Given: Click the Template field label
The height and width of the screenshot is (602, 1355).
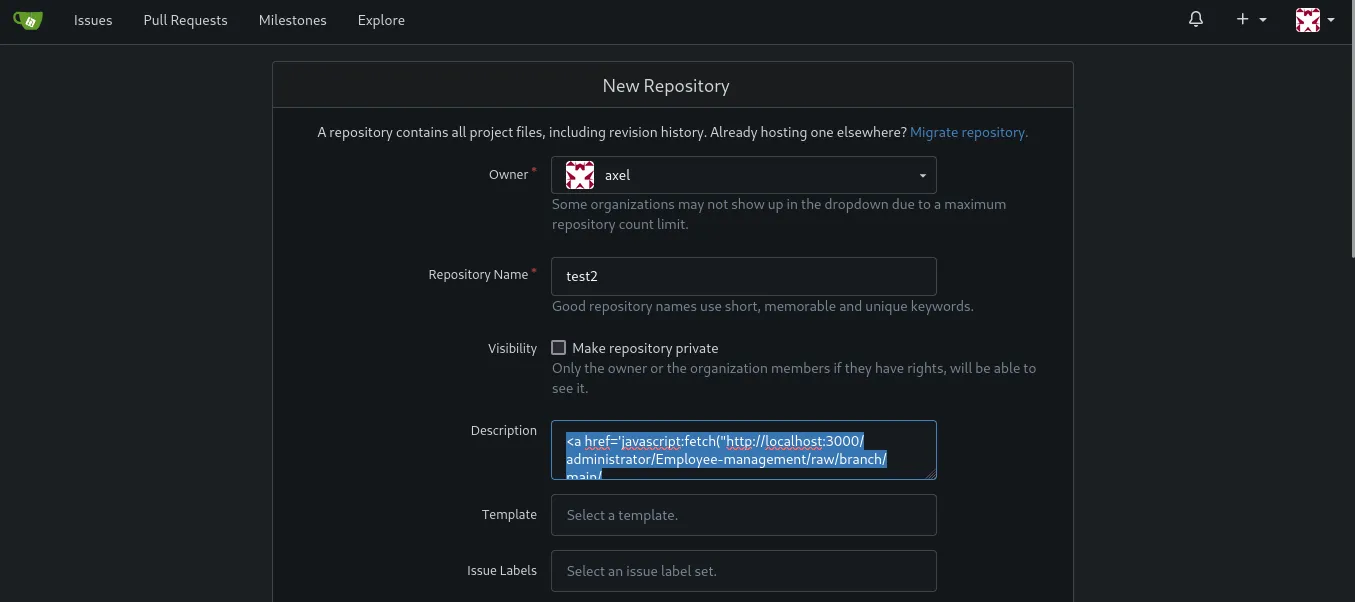Looking at the screenshot, I should 509,514.
